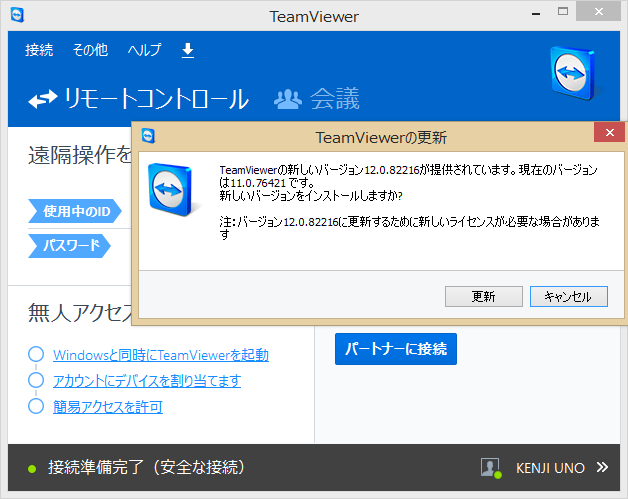Screen dimensions: 628x499
Task: Maximize the TeamViewer main window
Action: [x=563, y=12]
